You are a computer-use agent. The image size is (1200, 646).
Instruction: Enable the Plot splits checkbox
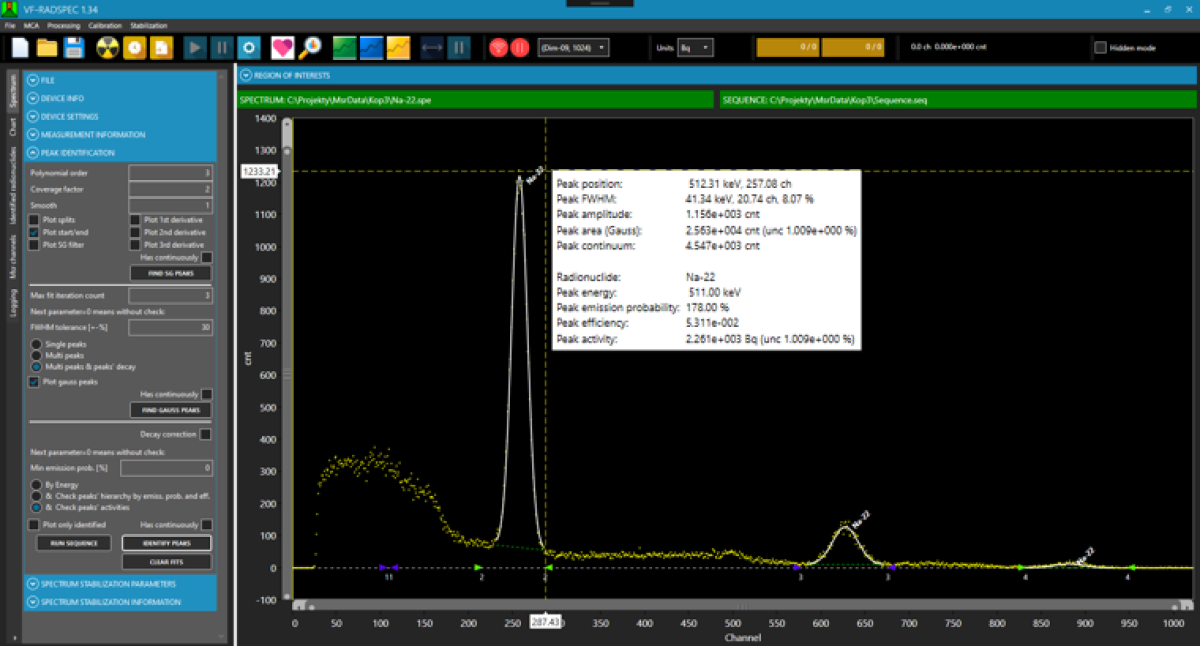[x=34, y=219]
